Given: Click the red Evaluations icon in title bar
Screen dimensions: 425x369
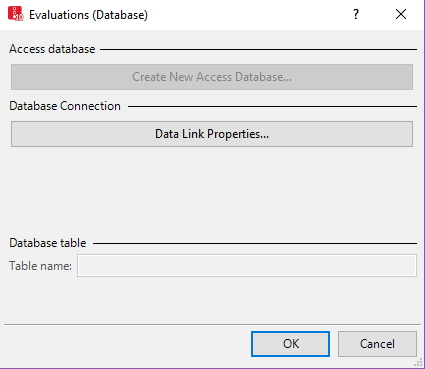Looking at the screenshot, I should pyautogui.click(x=15, y=14).
